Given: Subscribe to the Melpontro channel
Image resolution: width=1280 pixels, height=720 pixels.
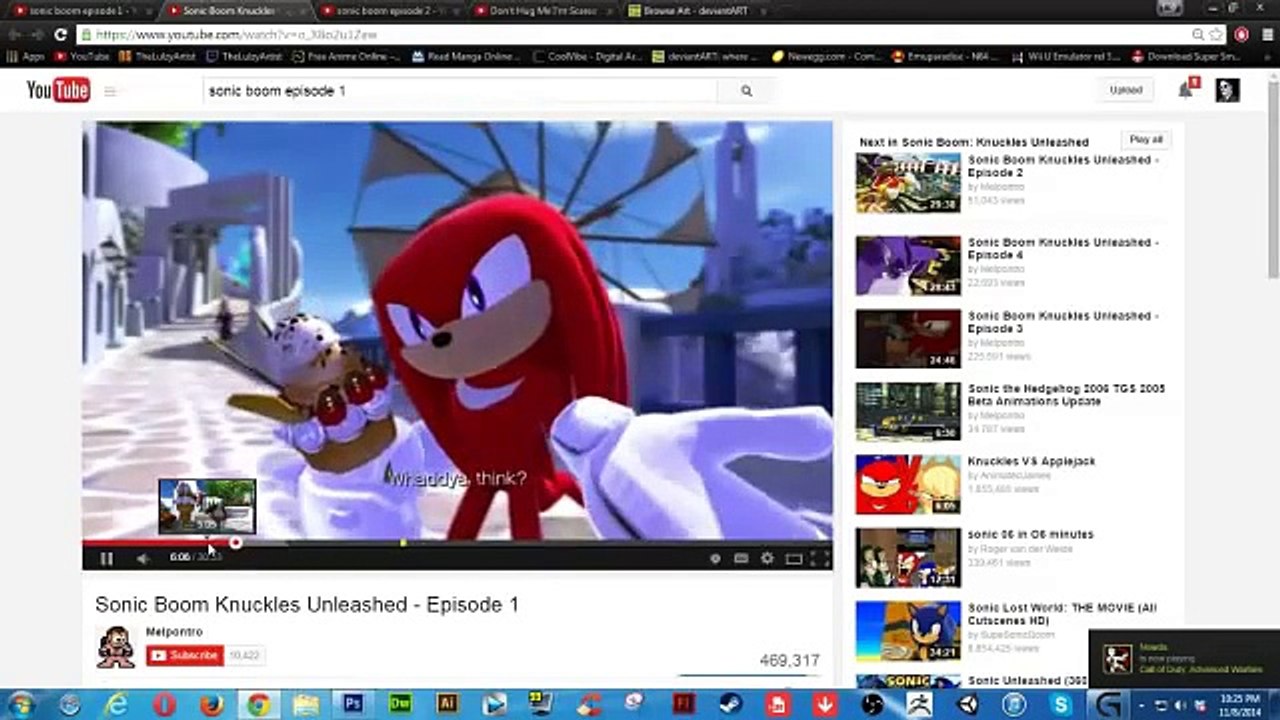Looking at the screenshot, I should point(185,655).
